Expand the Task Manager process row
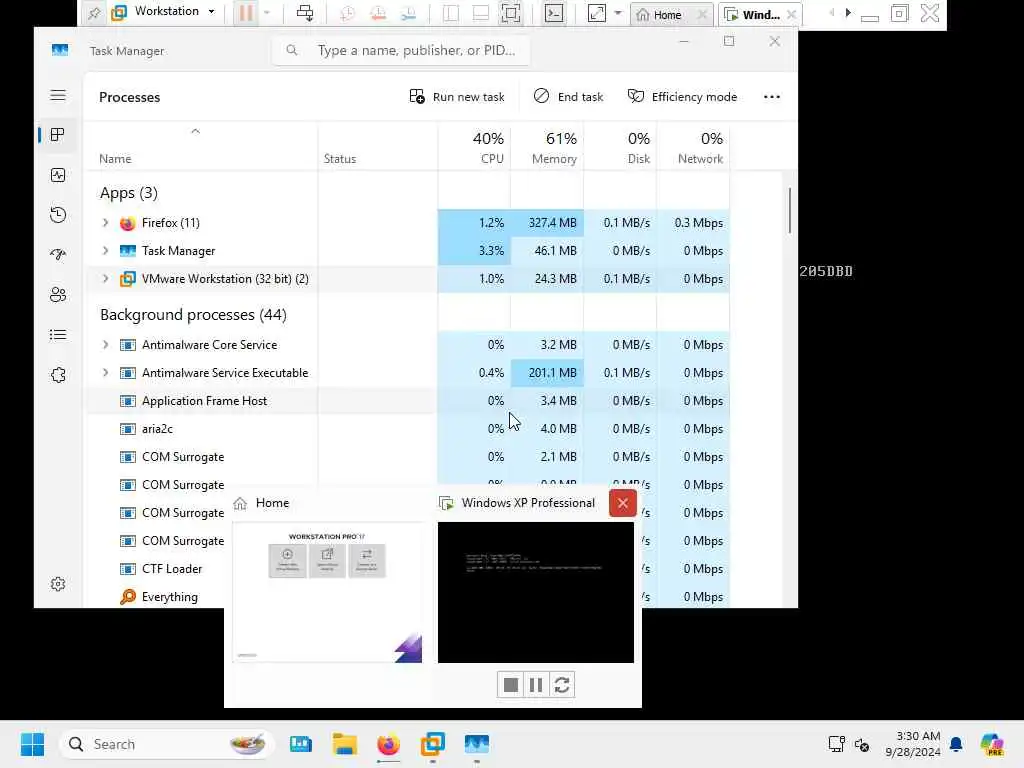1024x768 pixels. coord(105,251)
